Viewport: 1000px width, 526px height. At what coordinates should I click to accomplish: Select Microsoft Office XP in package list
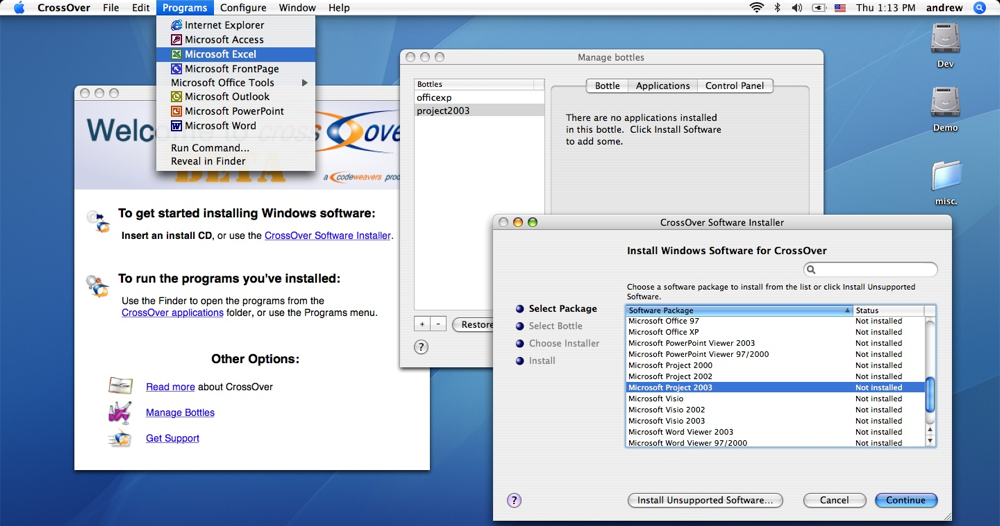776,332
